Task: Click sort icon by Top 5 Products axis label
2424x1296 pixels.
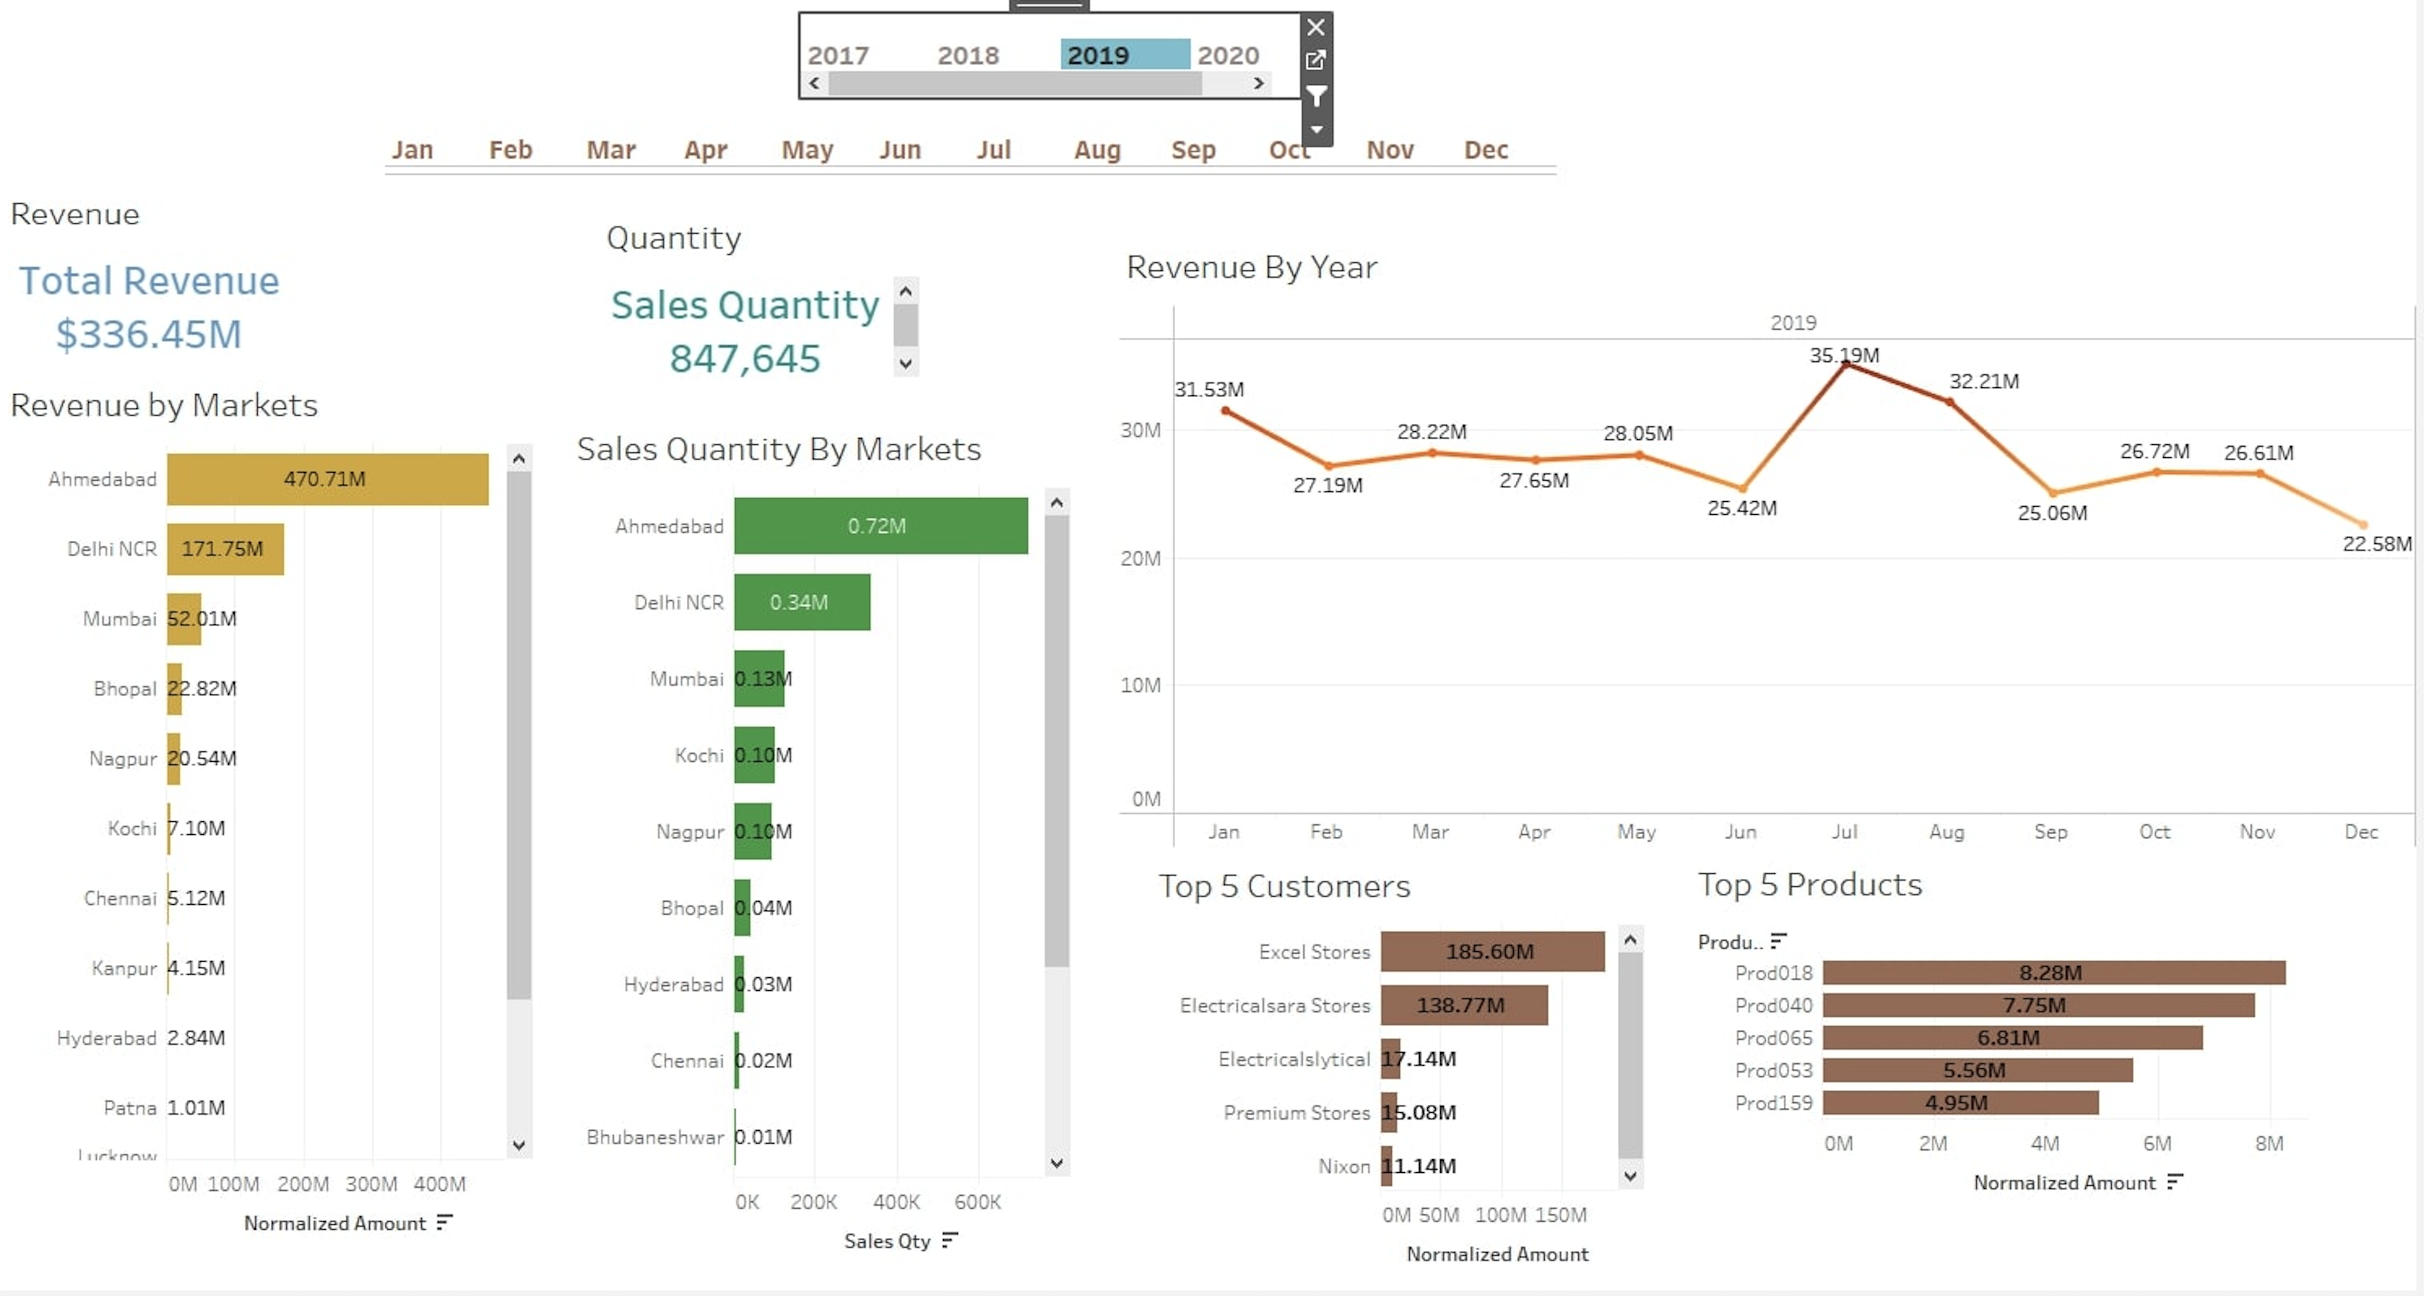Action: [x=2175, y=1182]
